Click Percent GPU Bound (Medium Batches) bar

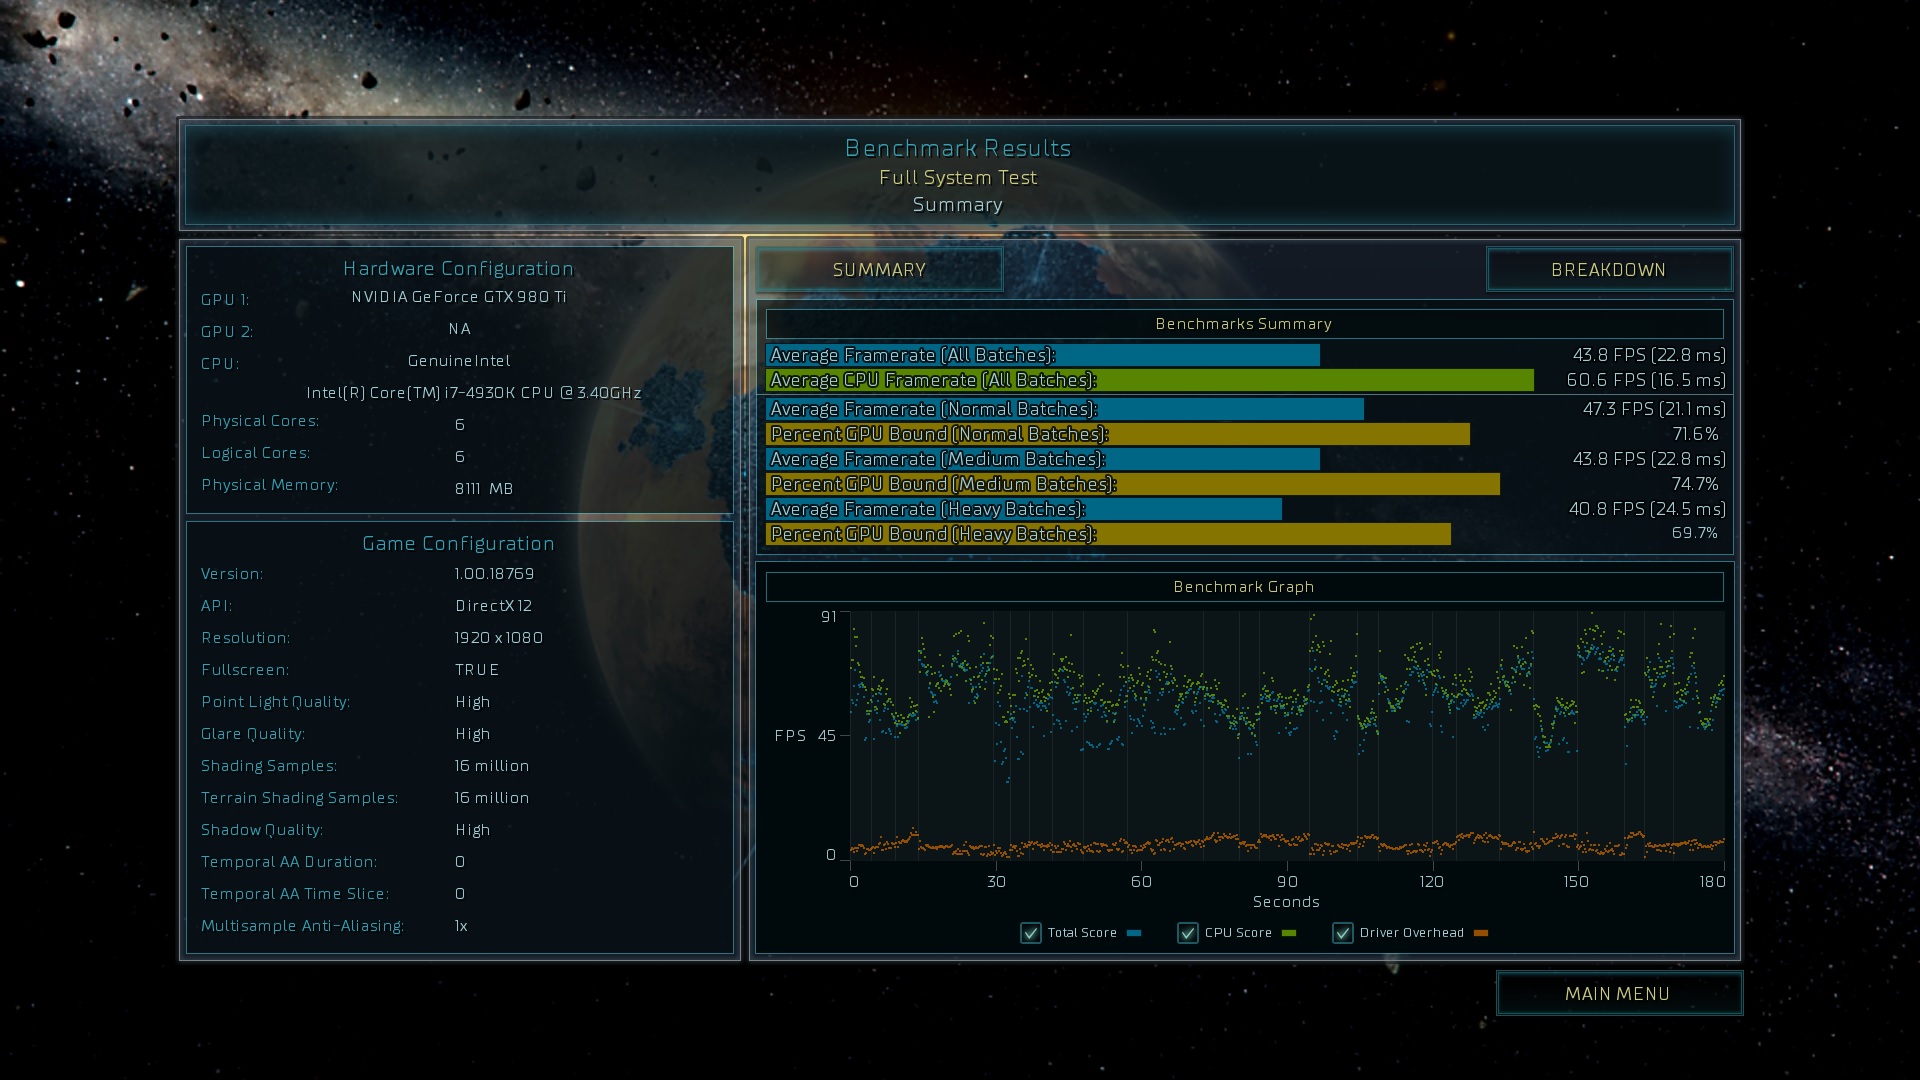click(1132, 484)
